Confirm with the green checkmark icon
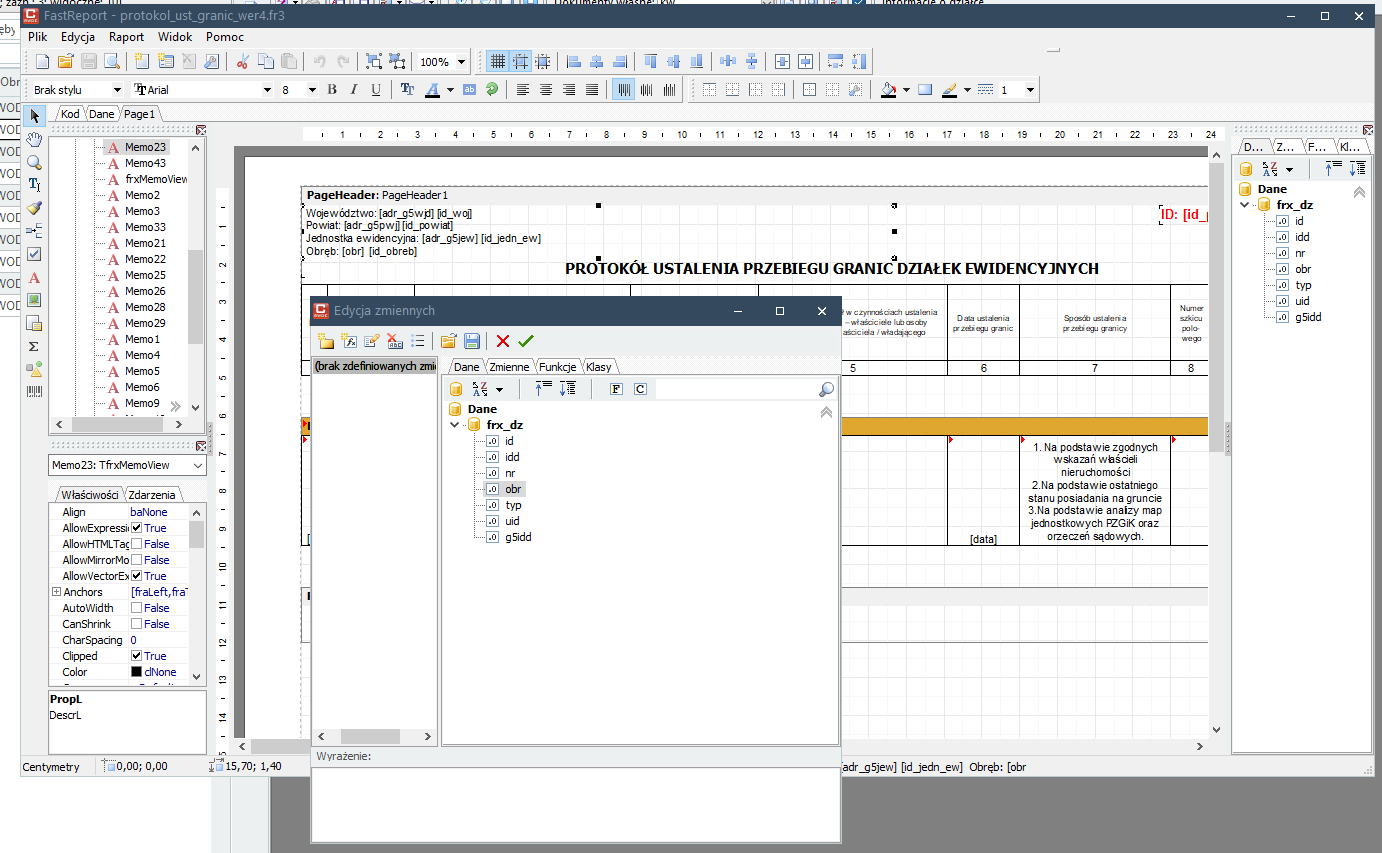This screenshot has width=1382, height=853. coord(526,341)
